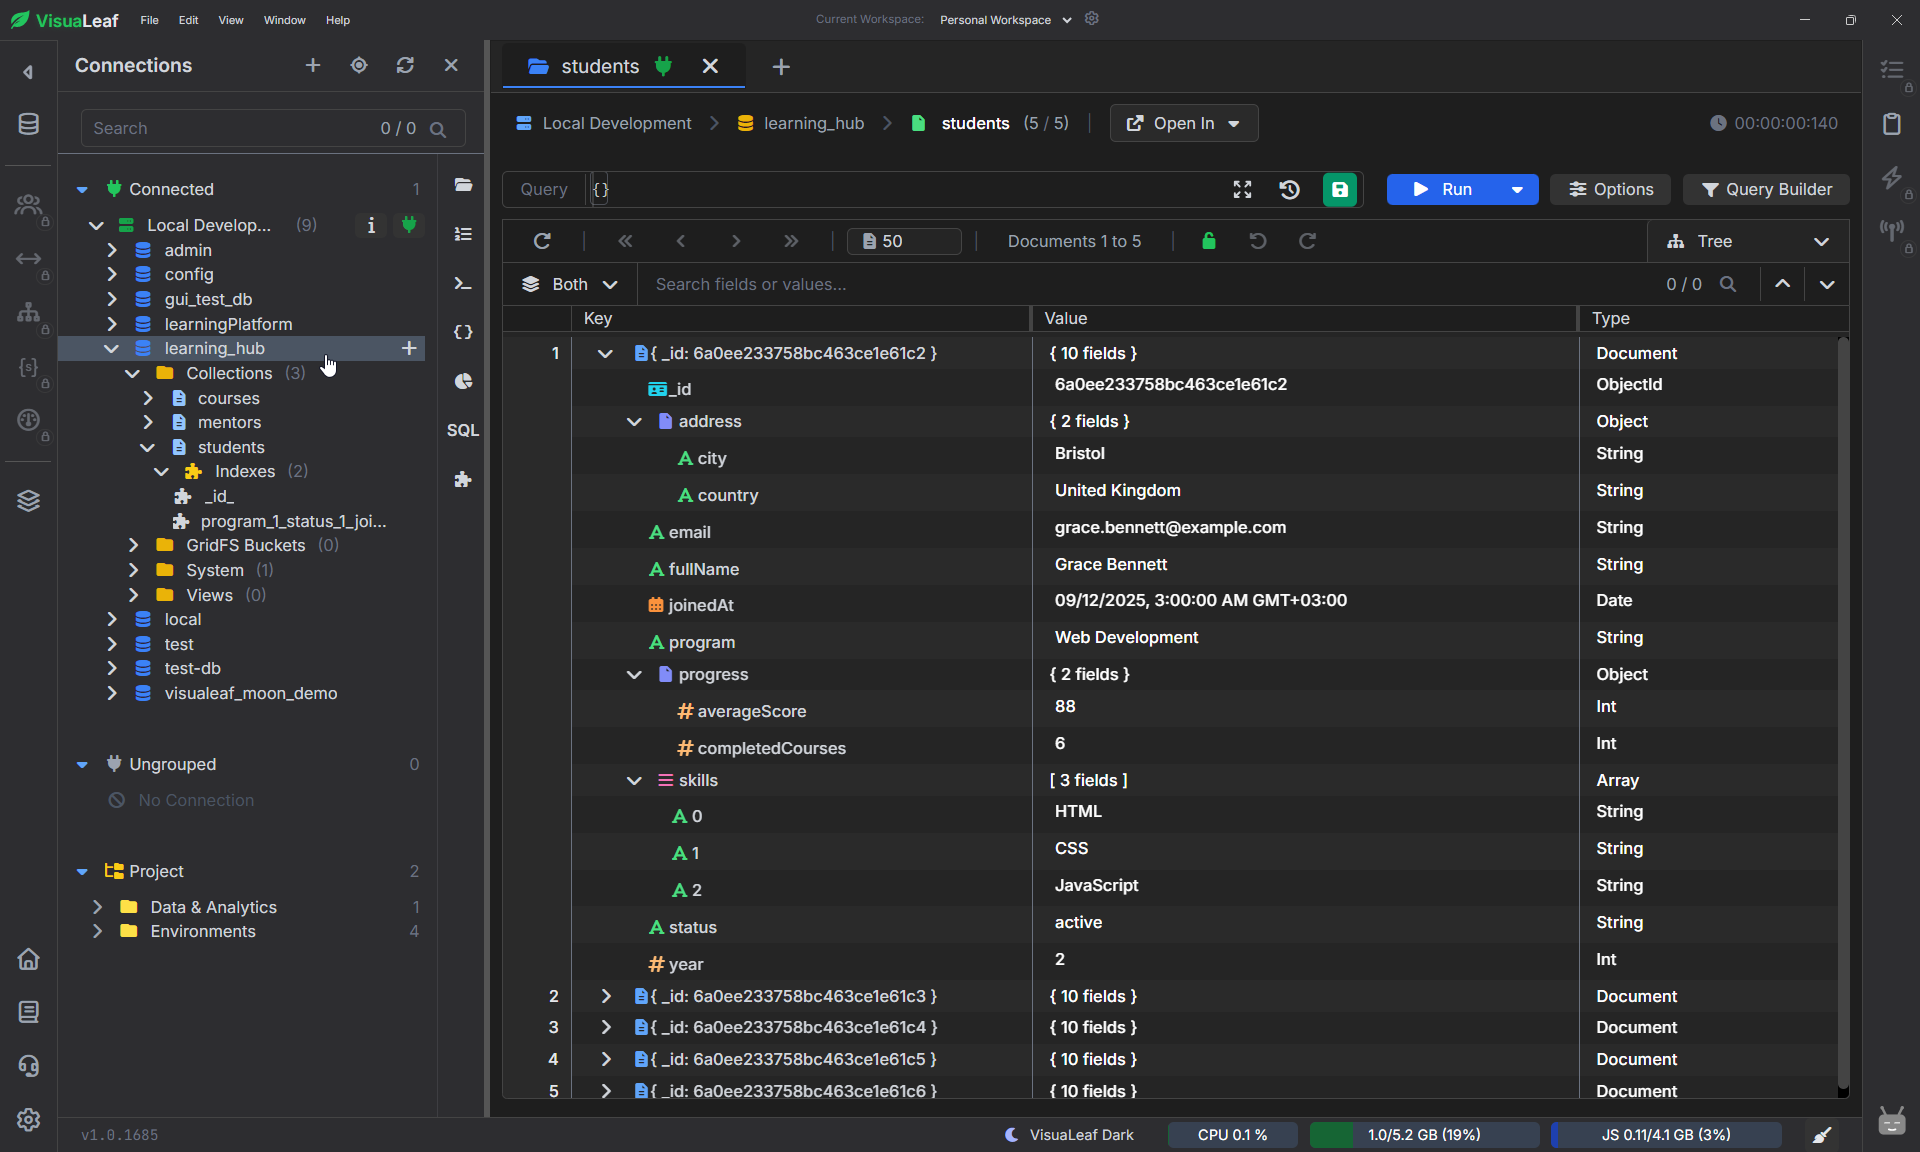
Task: Refresh the Connections list
Action: [x=405, y=65]
